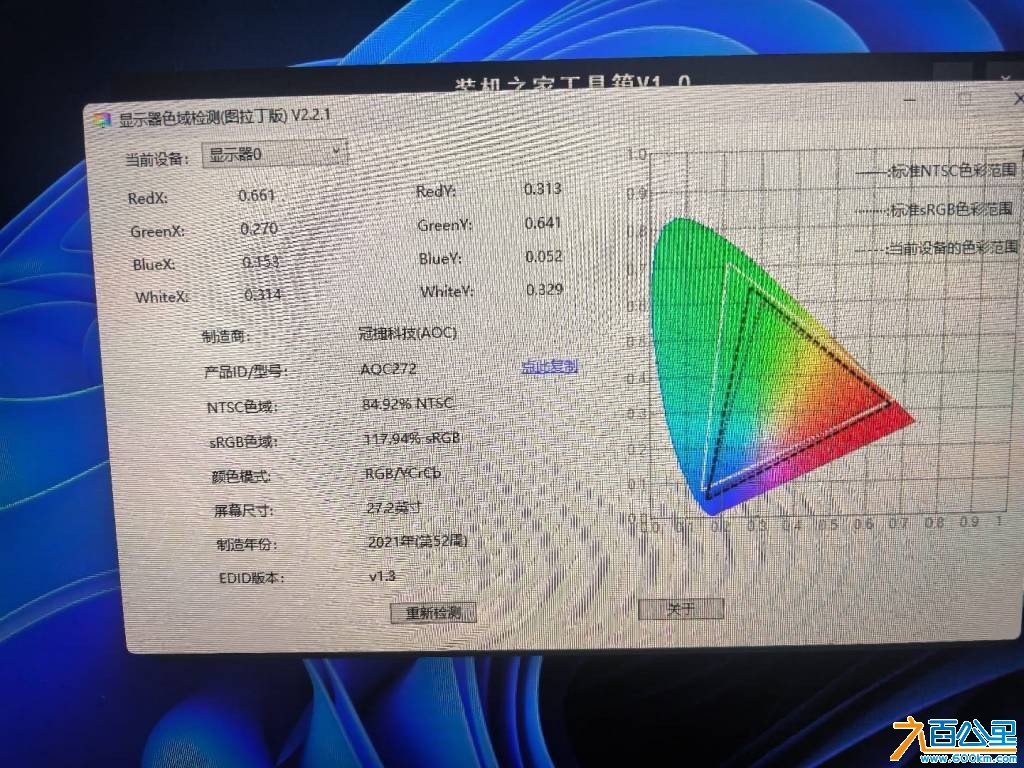Select the BlueY value 0.052

pos(544,257)
